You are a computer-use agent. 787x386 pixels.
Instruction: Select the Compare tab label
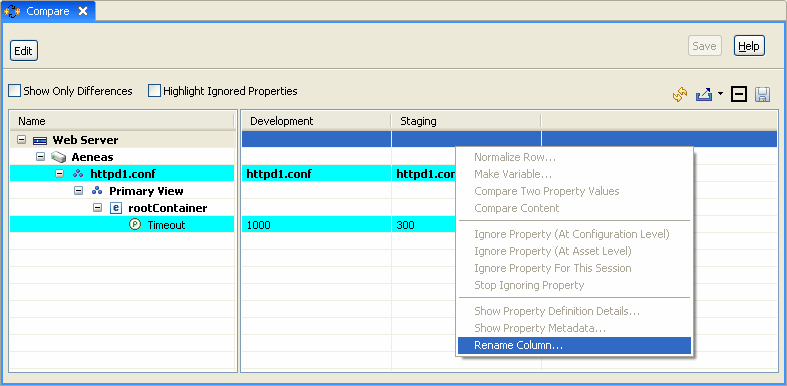(x=48, y=11)
